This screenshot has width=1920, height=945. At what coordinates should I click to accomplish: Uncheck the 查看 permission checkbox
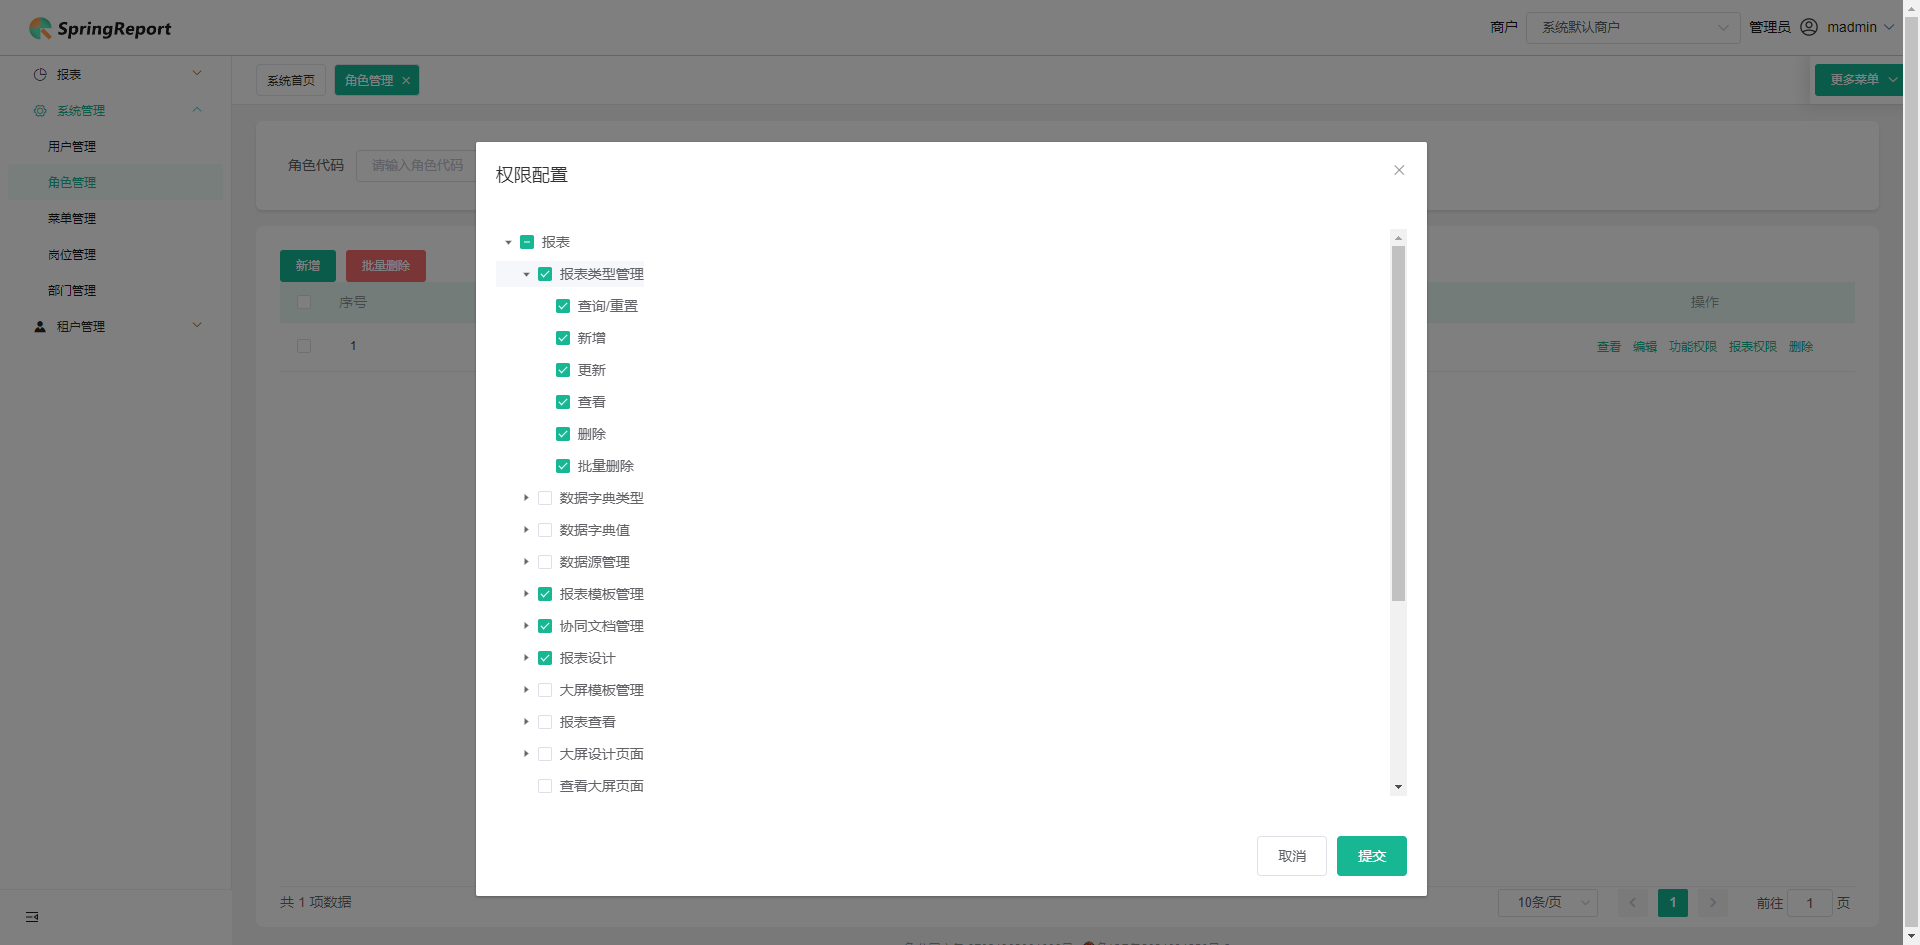563,402
